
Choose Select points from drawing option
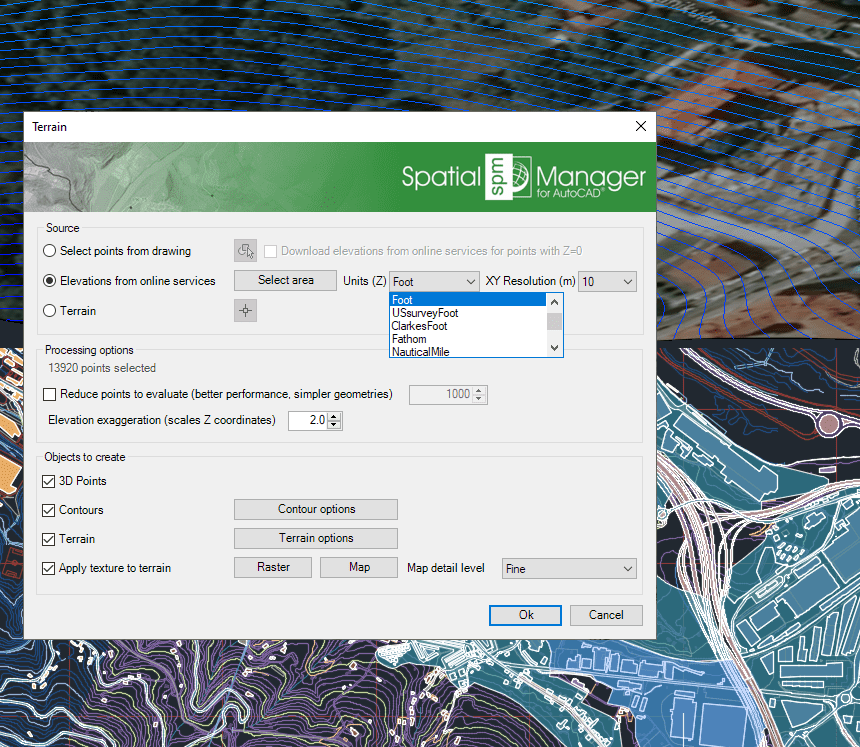pyautogui.click(x=50, y=251)
